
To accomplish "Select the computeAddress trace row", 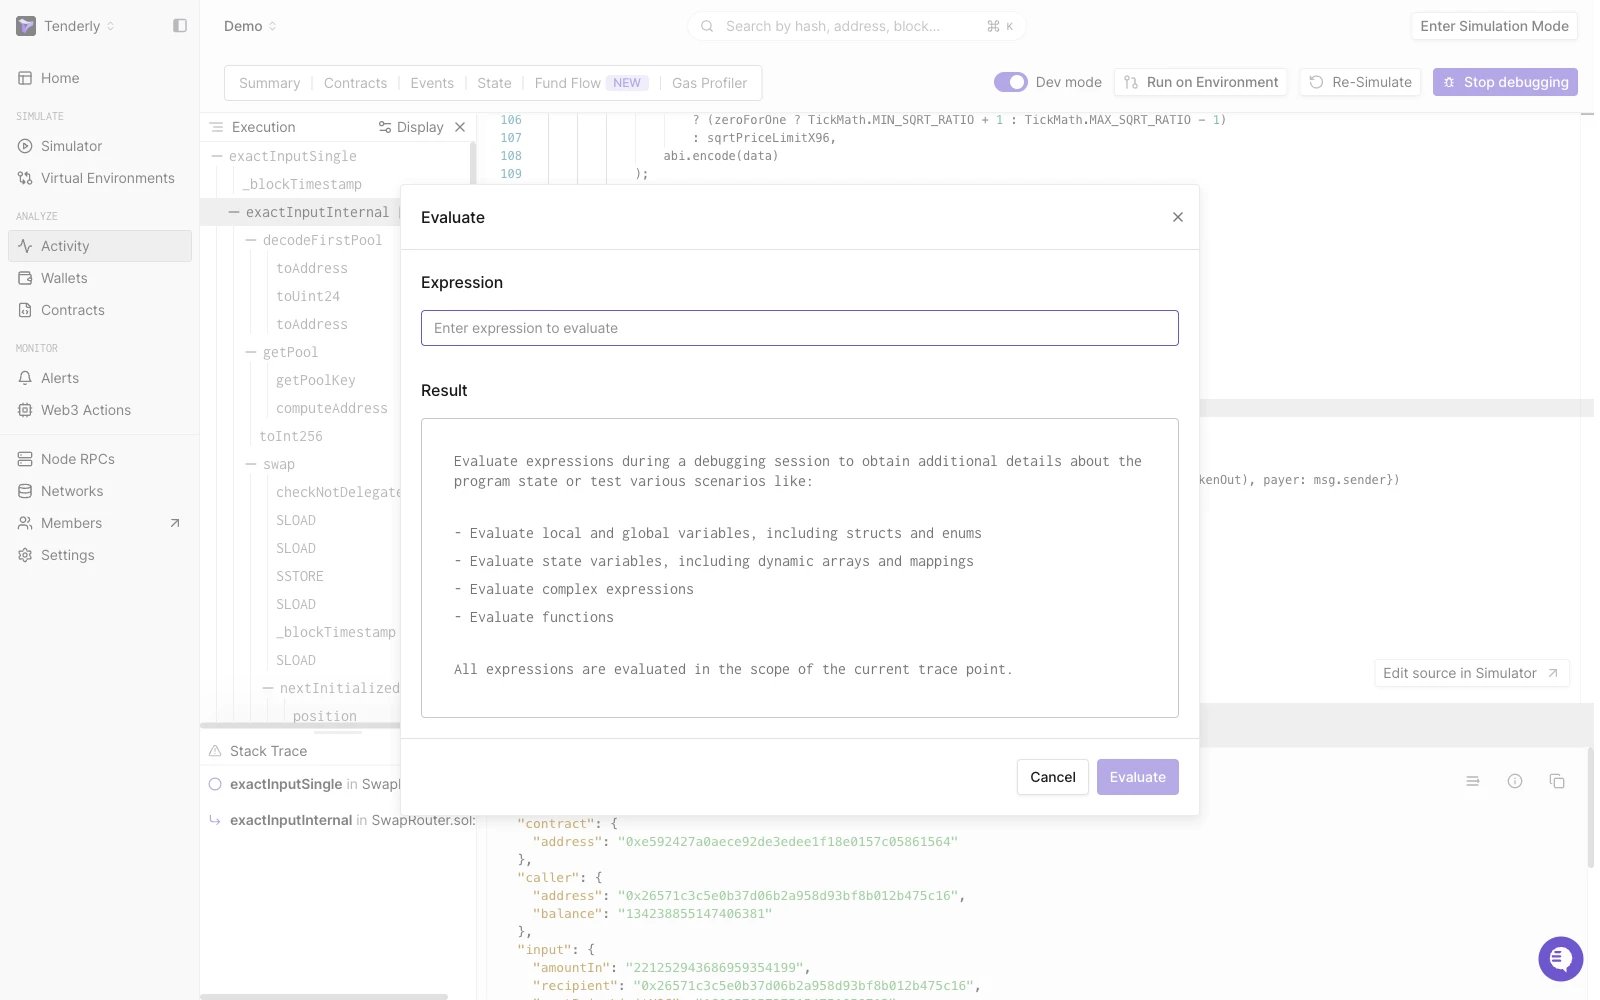I will click(x=332, y=408).
